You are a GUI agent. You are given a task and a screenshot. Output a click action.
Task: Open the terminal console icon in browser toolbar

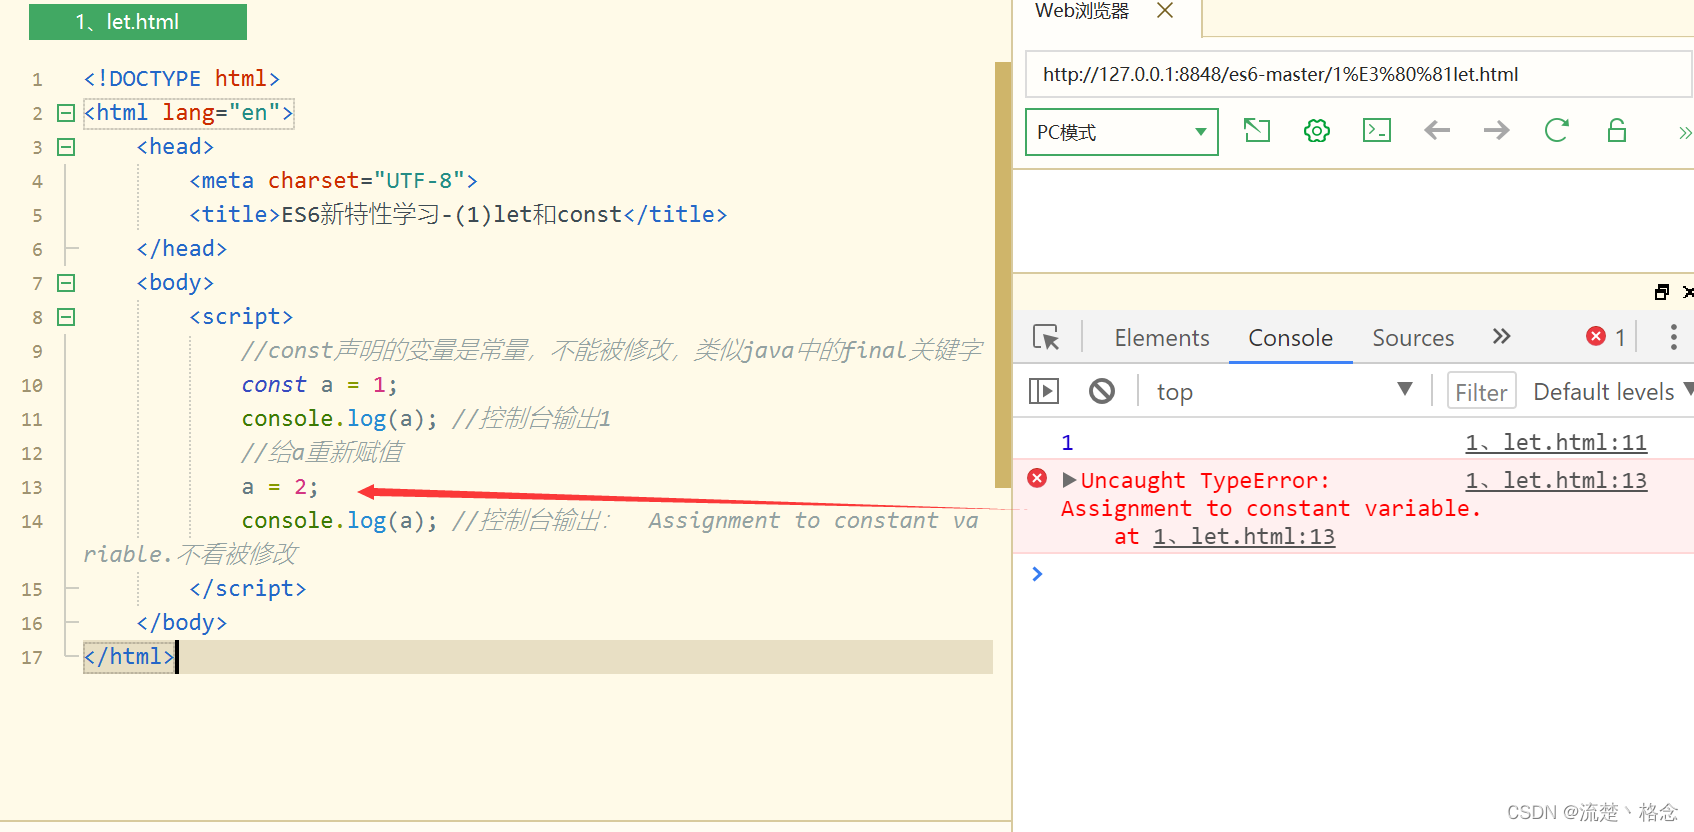(1377, 130)
